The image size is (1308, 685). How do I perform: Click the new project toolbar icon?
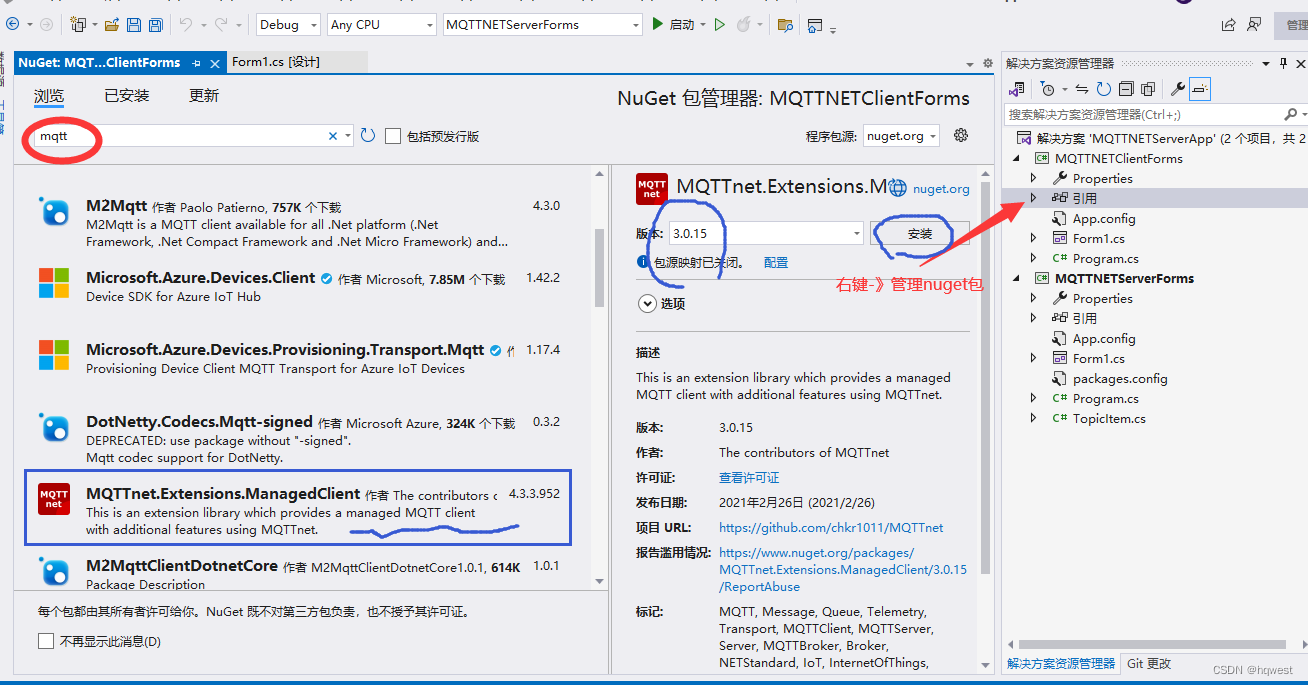(x=78, y=24)
